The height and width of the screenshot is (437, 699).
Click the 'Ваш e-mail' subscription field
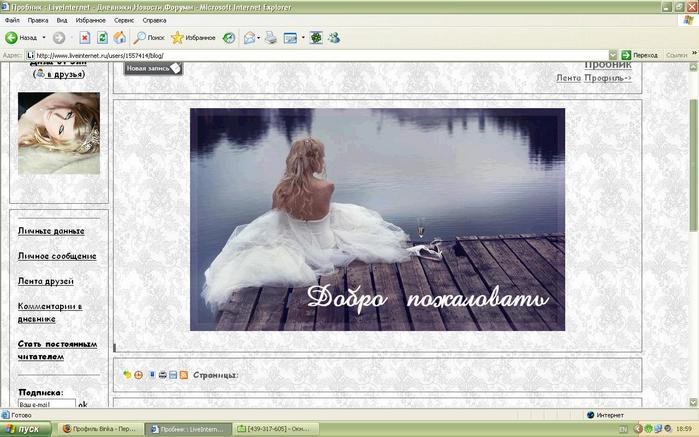pyautogui.click(x=47, y=404)
